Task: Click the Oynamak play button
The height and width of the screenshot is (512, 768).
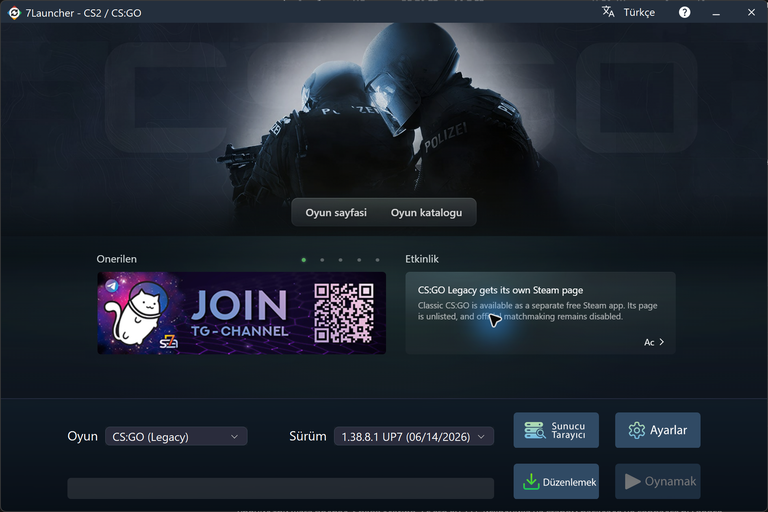Action: (x=657, y=482)
